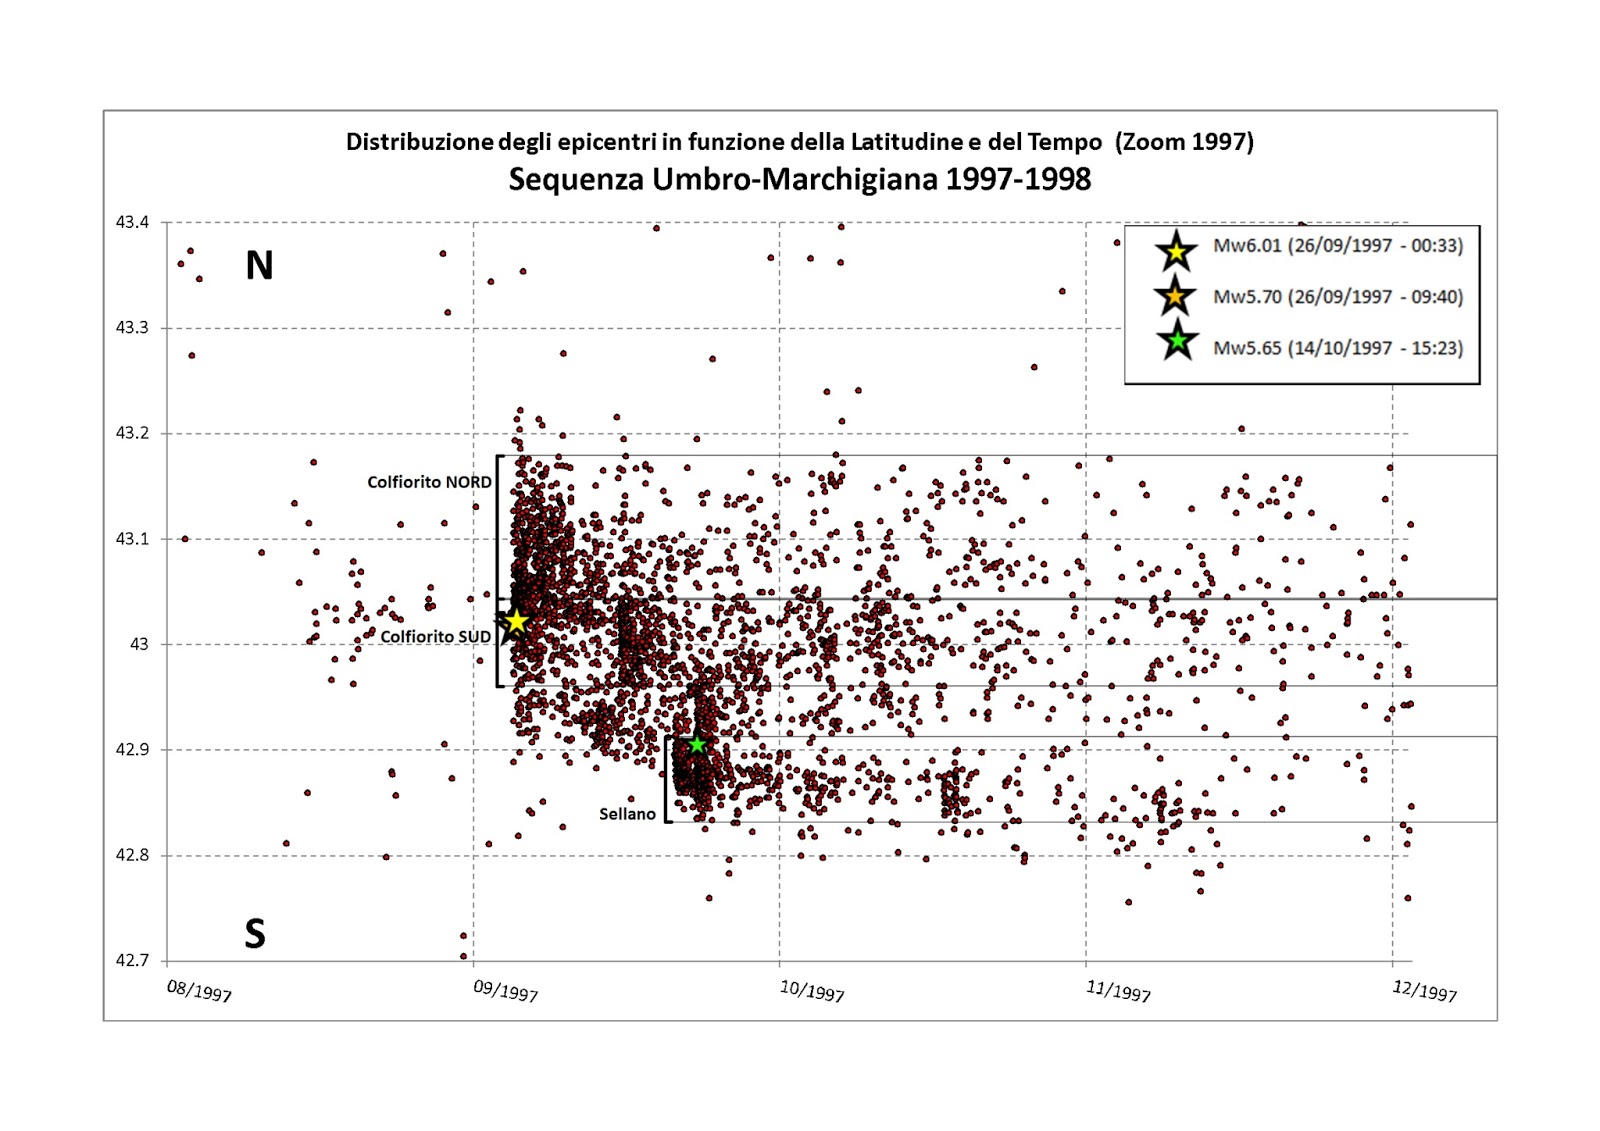Select the 43.3 latitude axis label

(133, 328)
